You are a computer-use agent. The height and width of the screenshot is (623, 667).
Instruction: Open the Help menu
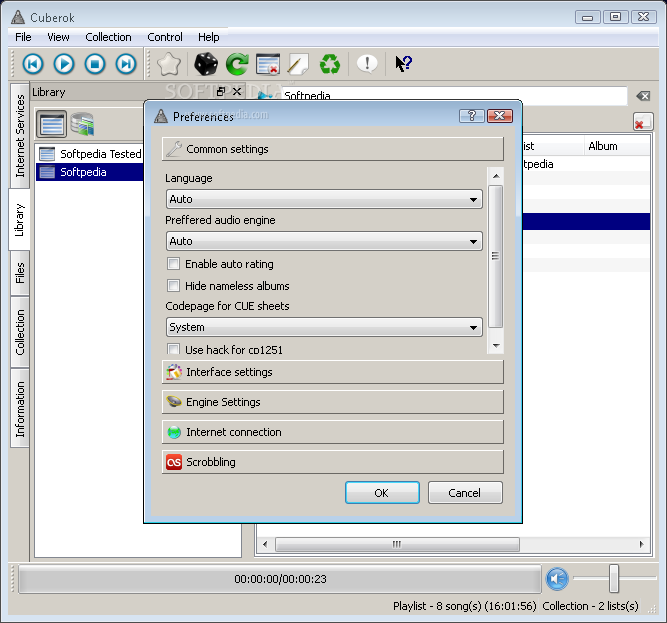209,37
